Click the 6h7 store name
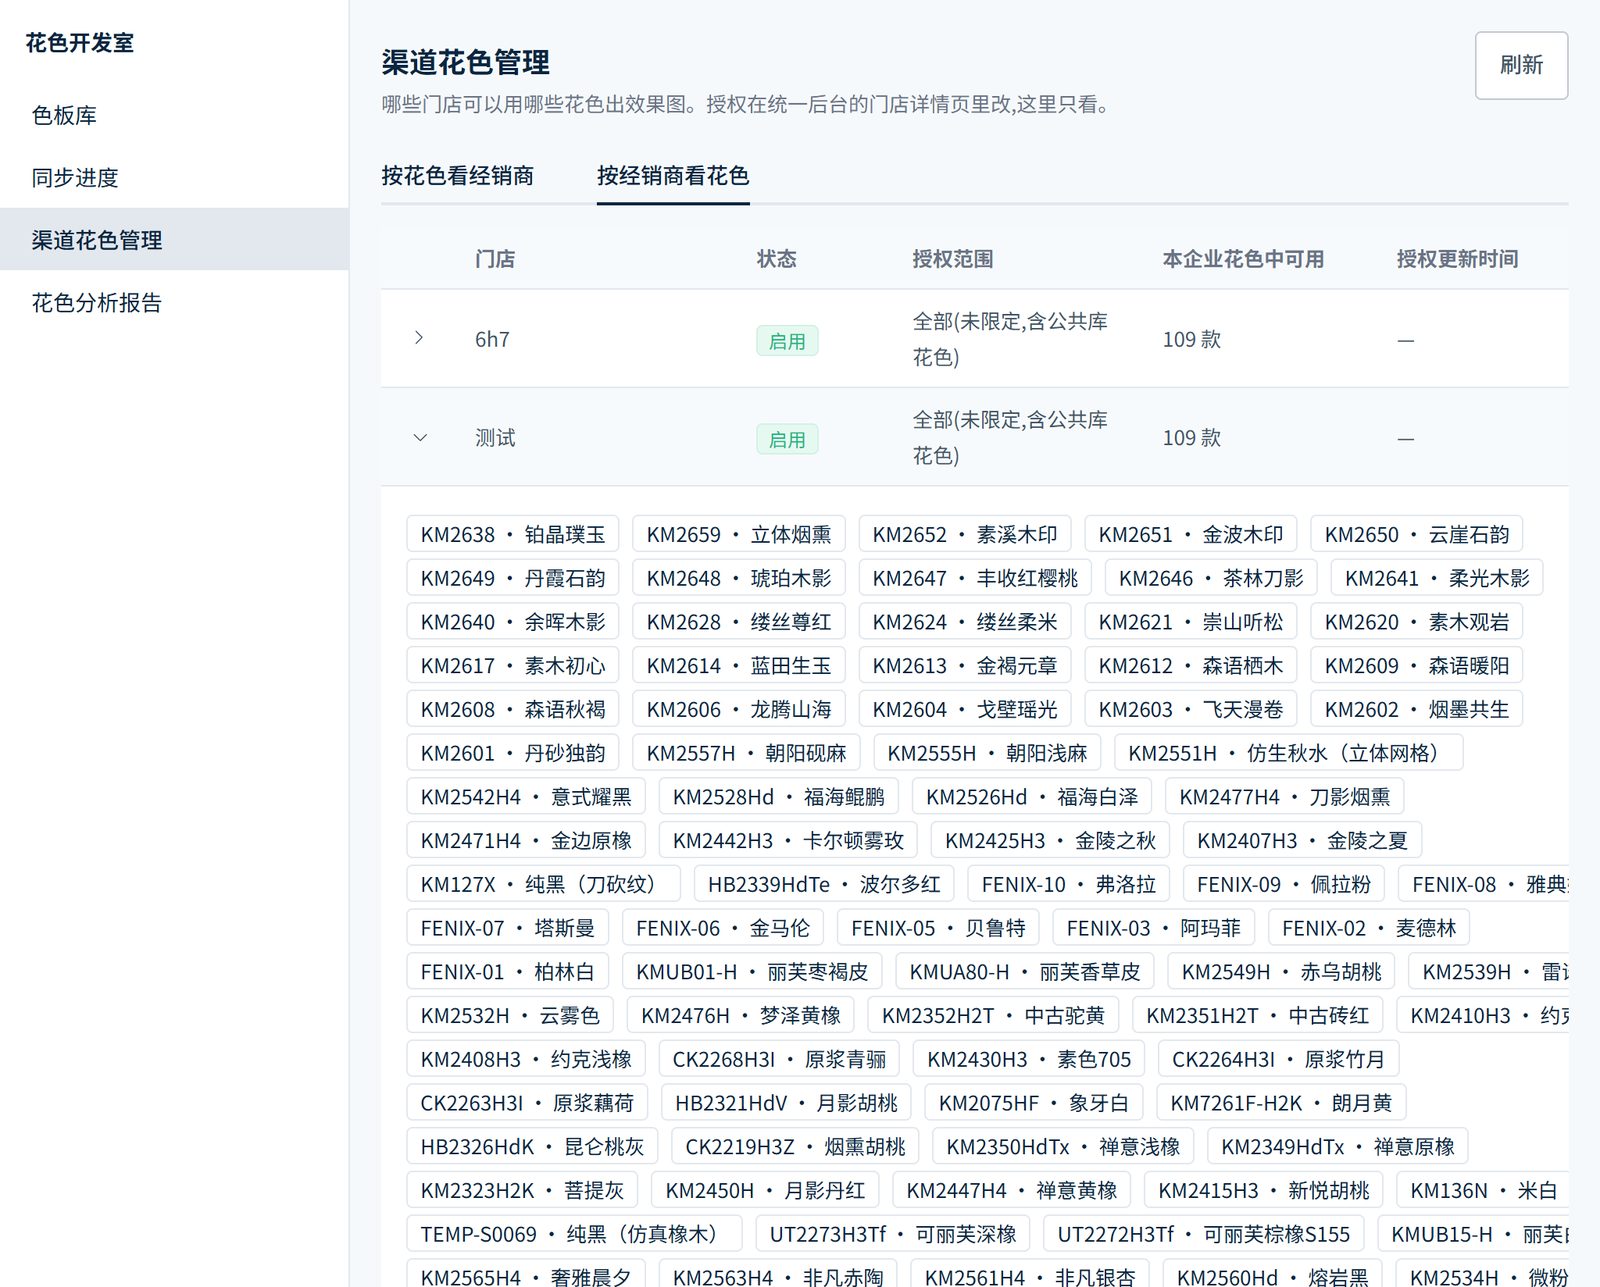 tap(492, 339)
